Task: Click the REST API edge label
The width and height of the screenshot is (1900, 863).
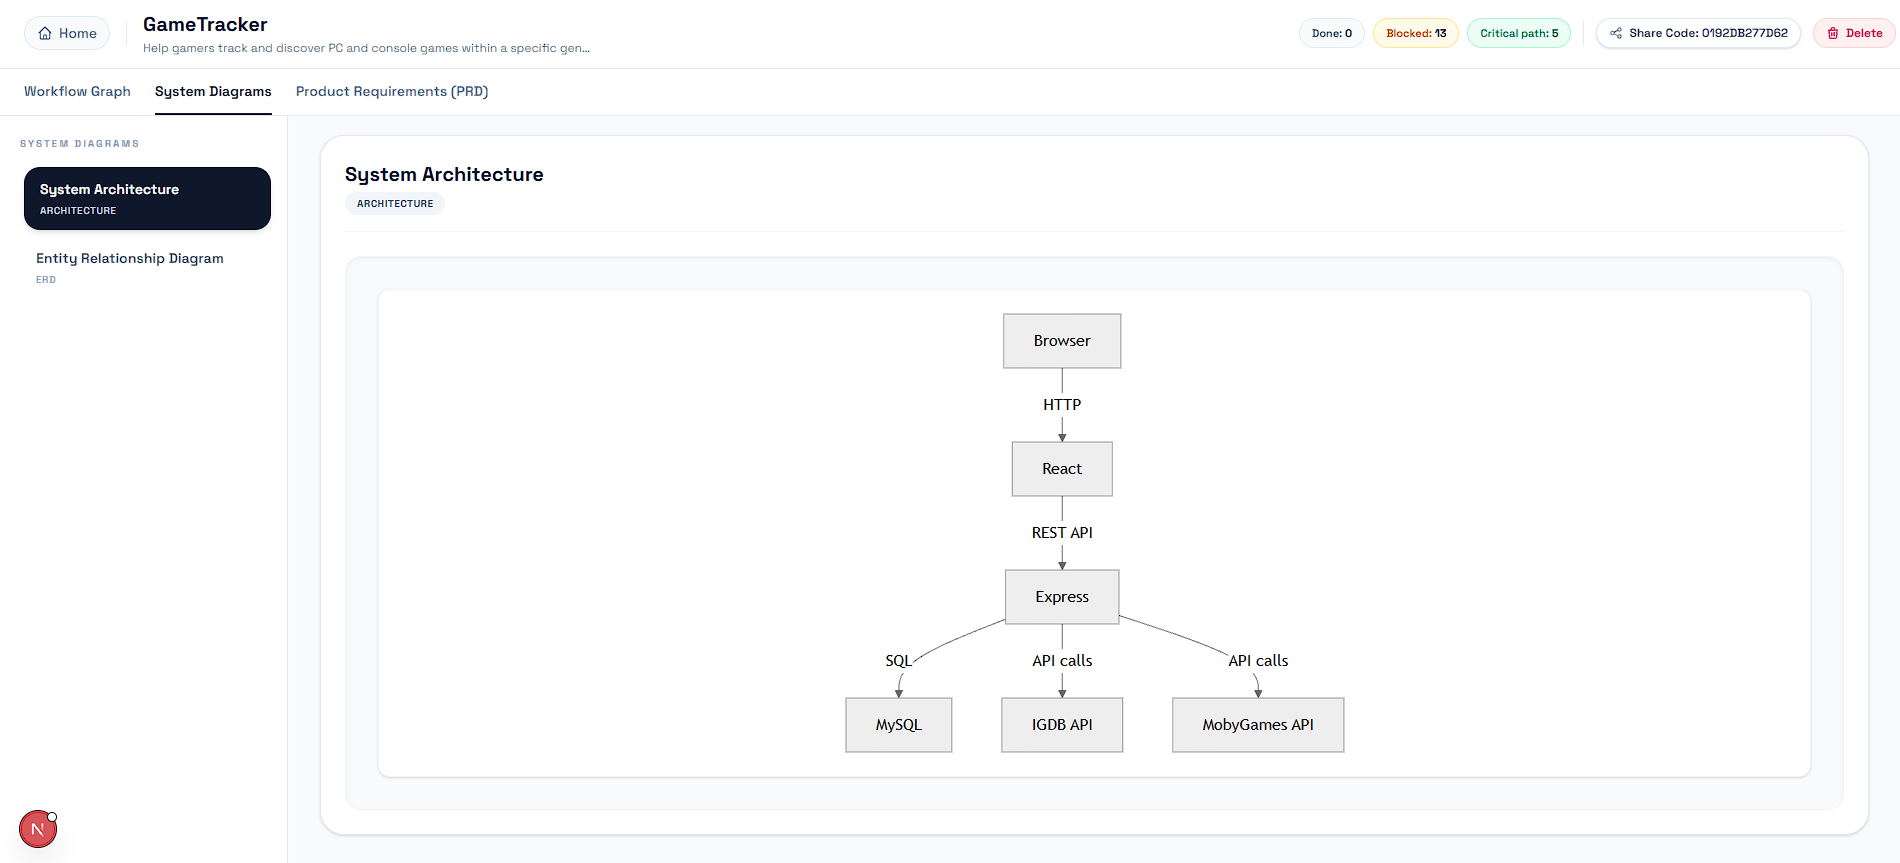Action: point(1062,533)
